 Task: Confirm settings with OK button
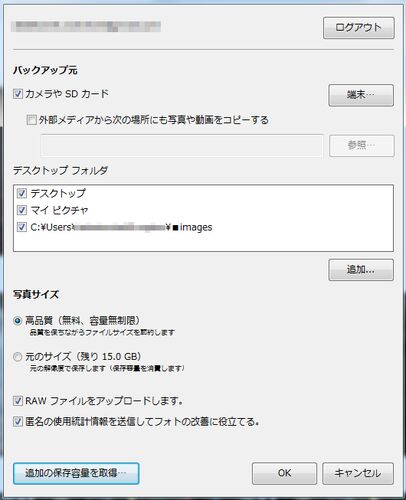click(284, 473)
